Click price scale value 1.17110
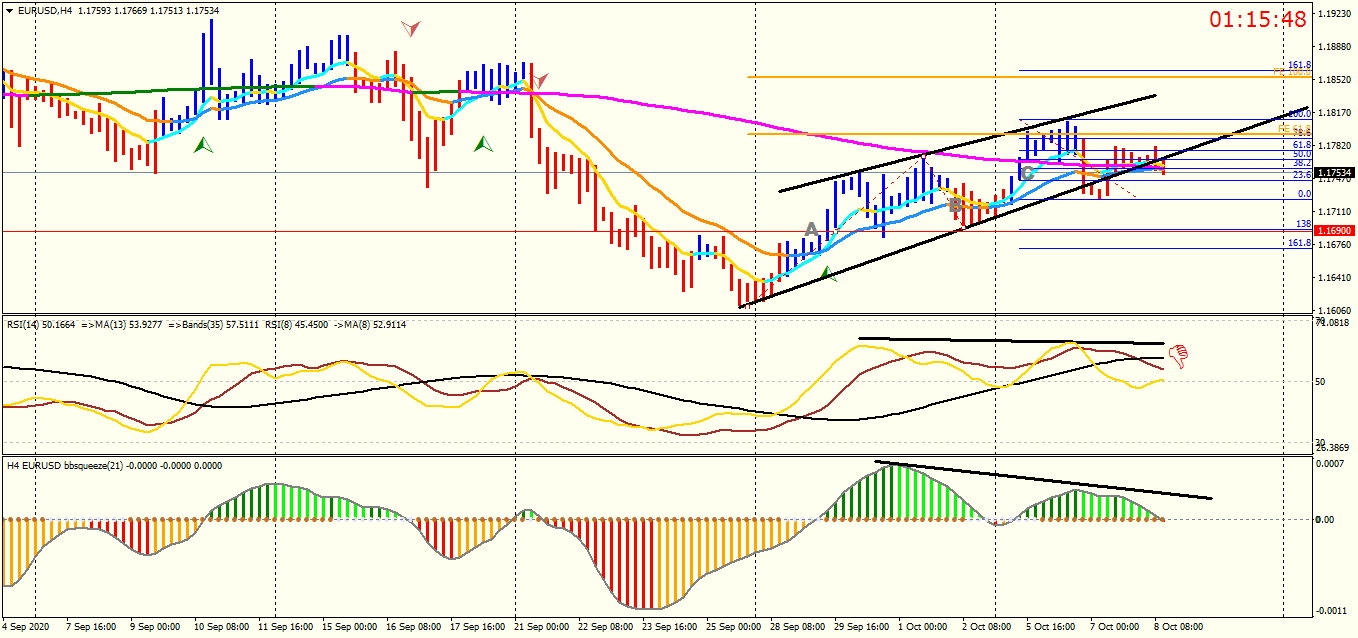The width and height of the screenshot is (1358, 638). (1336, 212)
